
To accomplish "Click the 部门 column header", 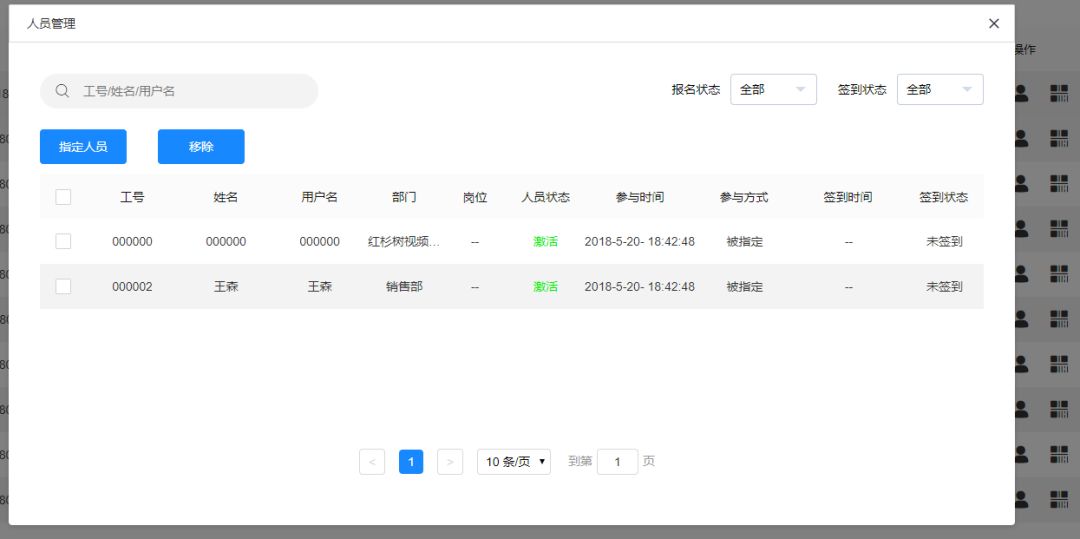I will point(404,197).
